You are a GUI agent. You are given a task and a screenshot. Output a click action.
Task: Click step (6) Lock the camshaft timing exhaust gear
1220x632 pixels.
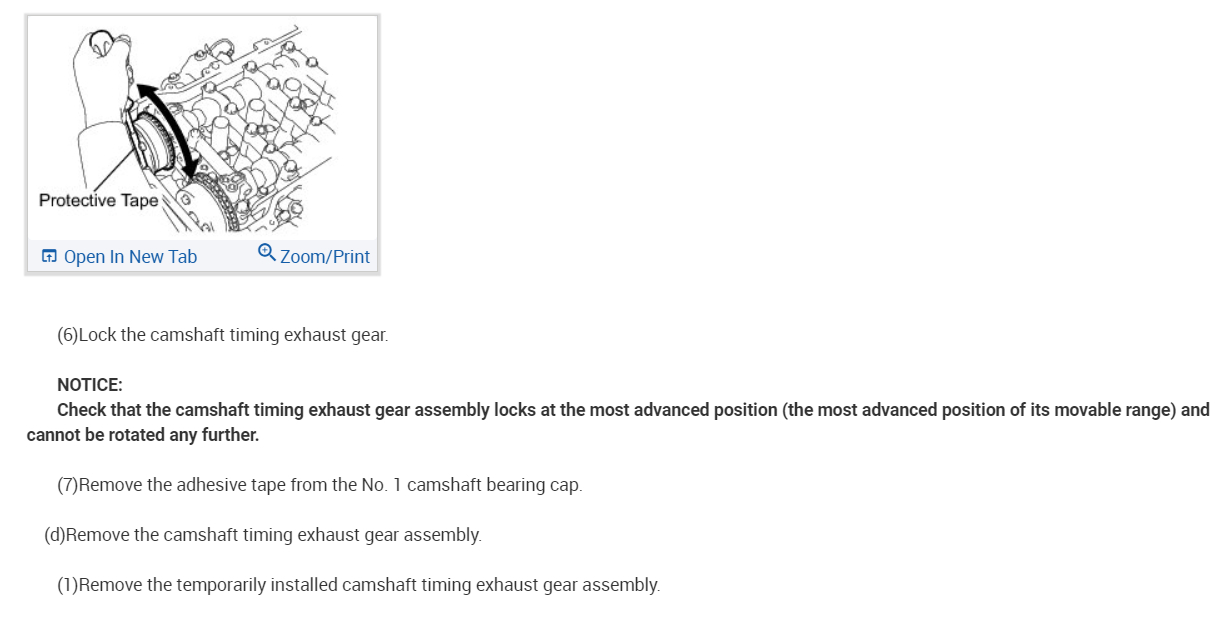222,335
